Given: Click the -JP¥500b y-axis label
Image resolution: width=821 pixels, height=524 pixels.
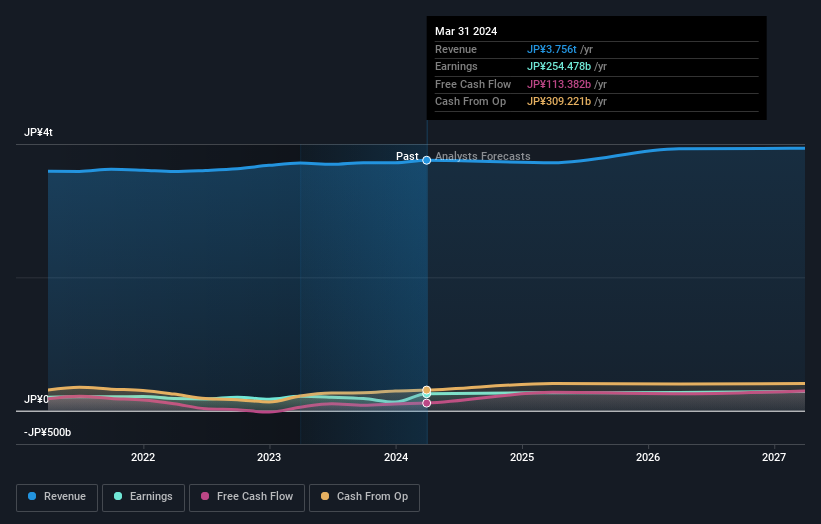Looking at the screenshot, I should (47, 432).
